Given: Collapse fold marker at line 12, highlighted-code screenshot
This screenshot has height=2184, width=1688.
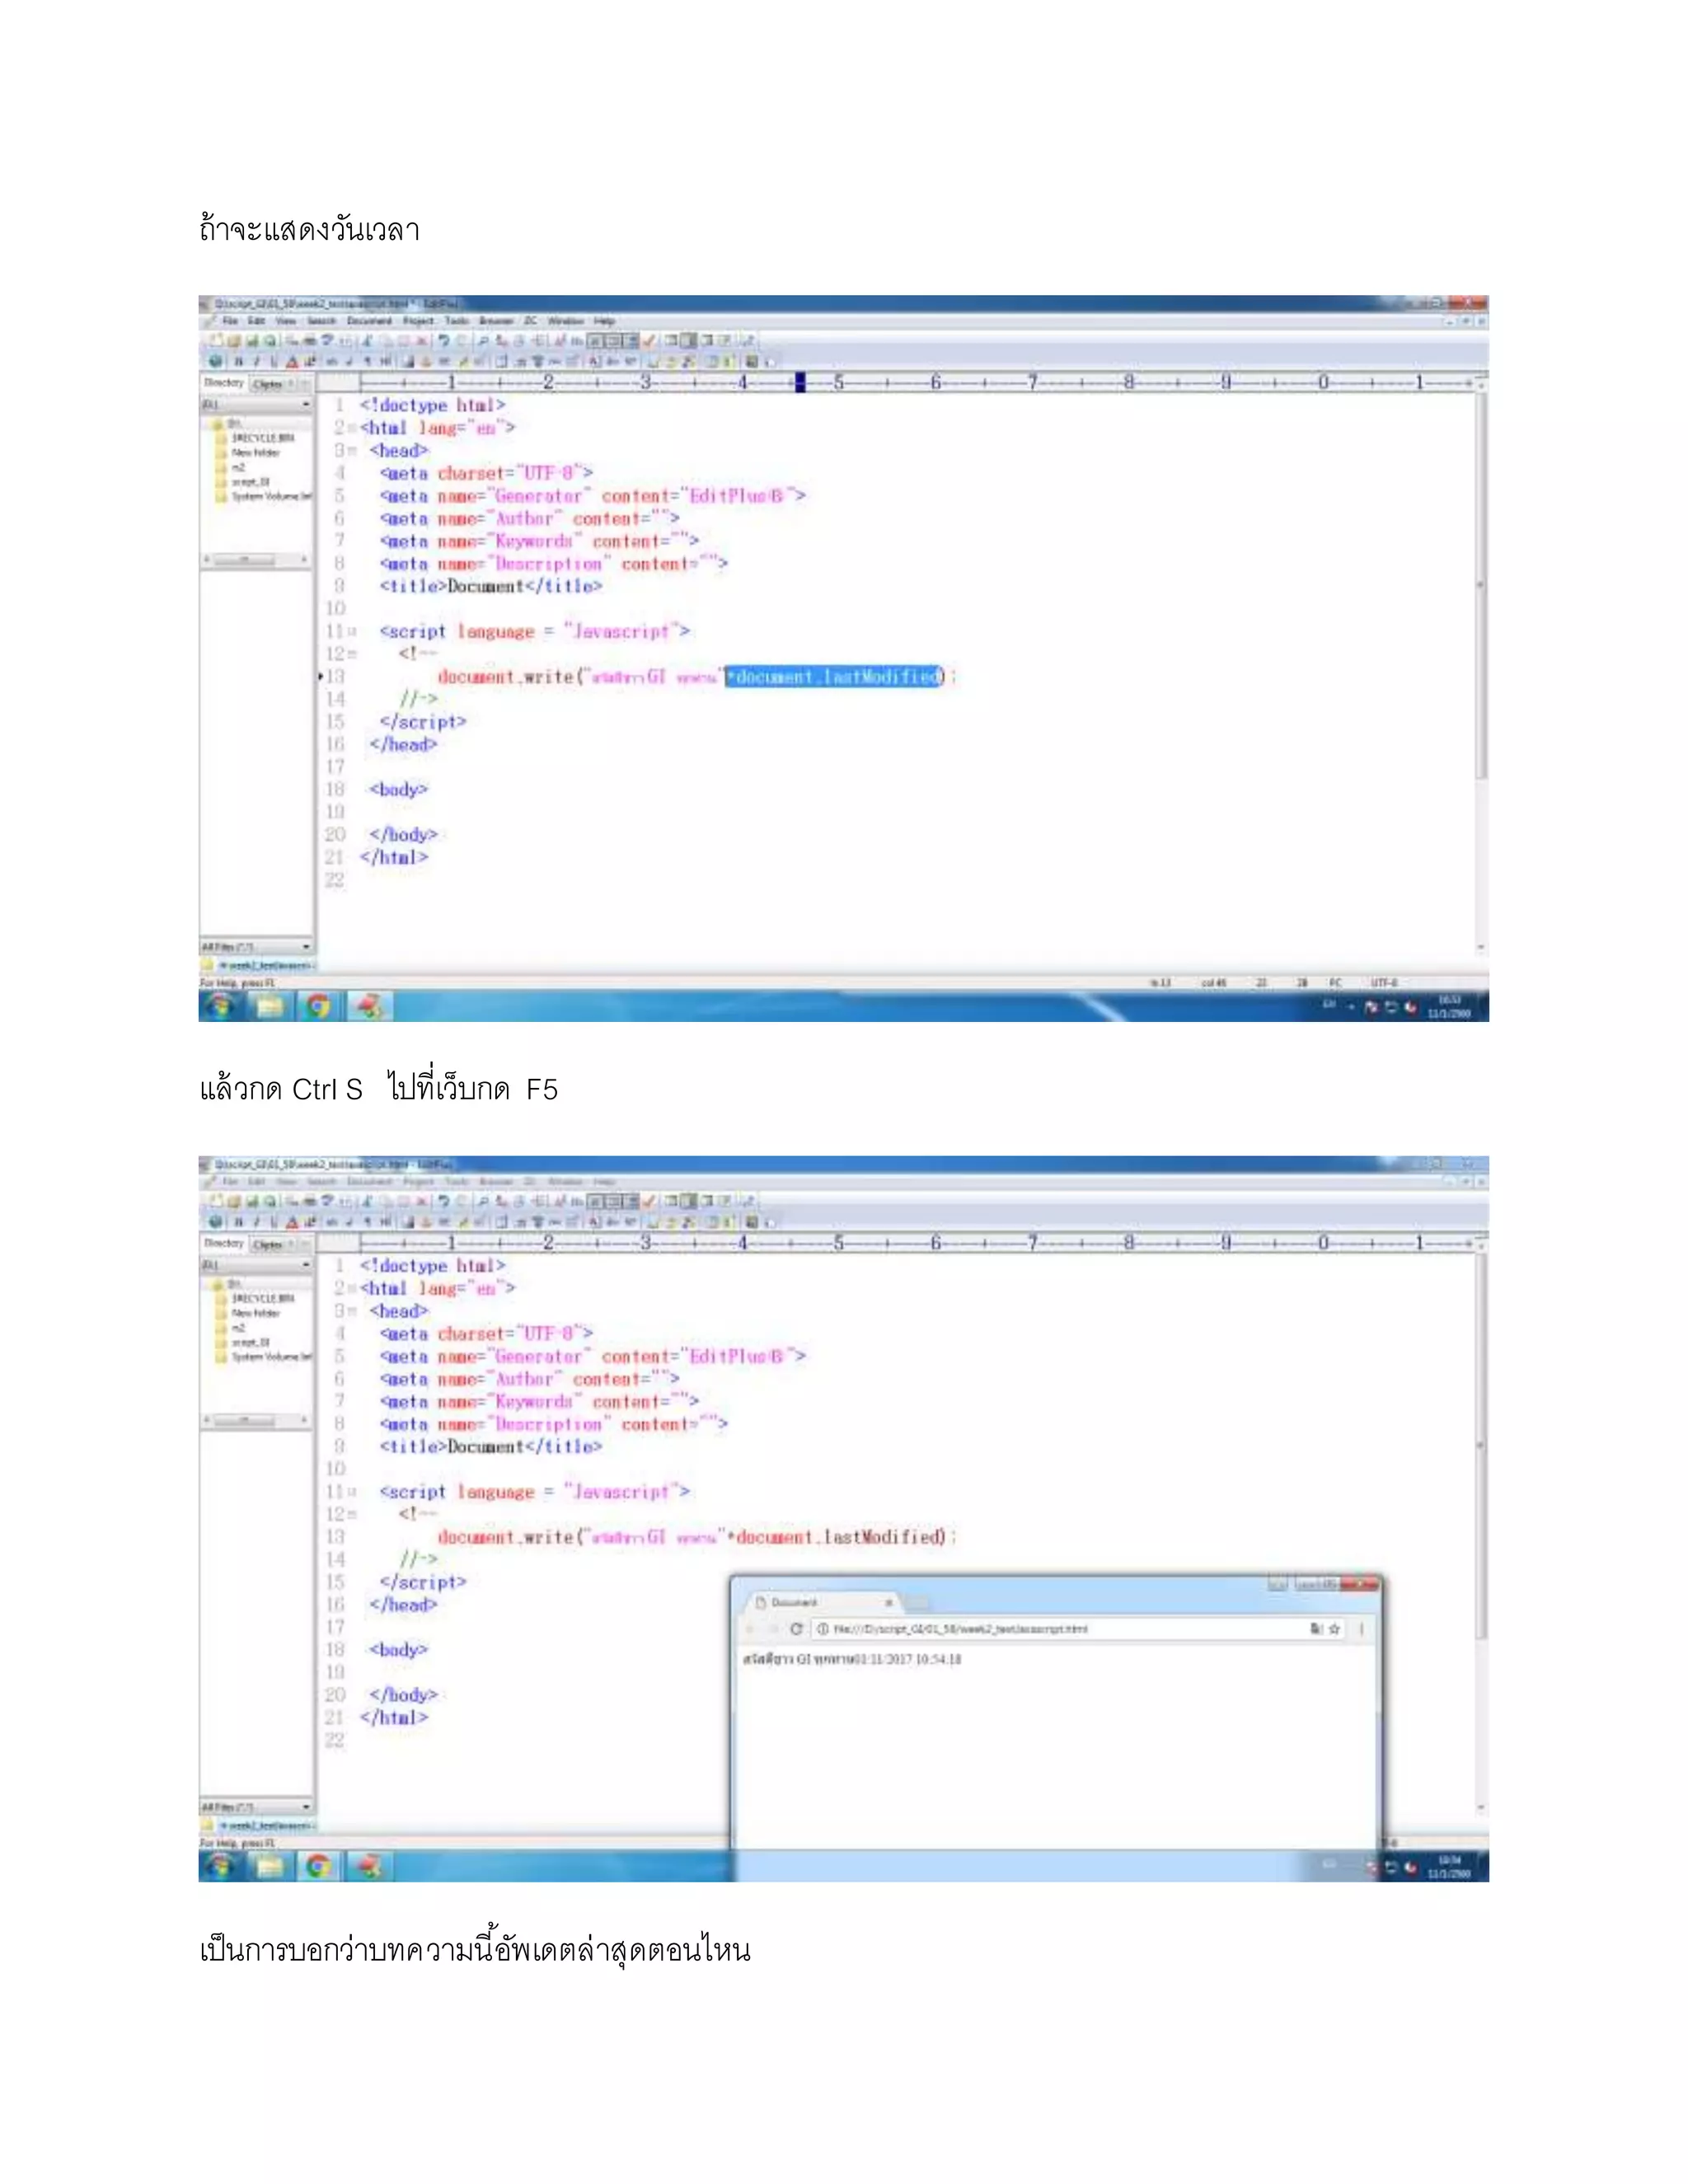Looking at the screenshot, I should 352,654.
